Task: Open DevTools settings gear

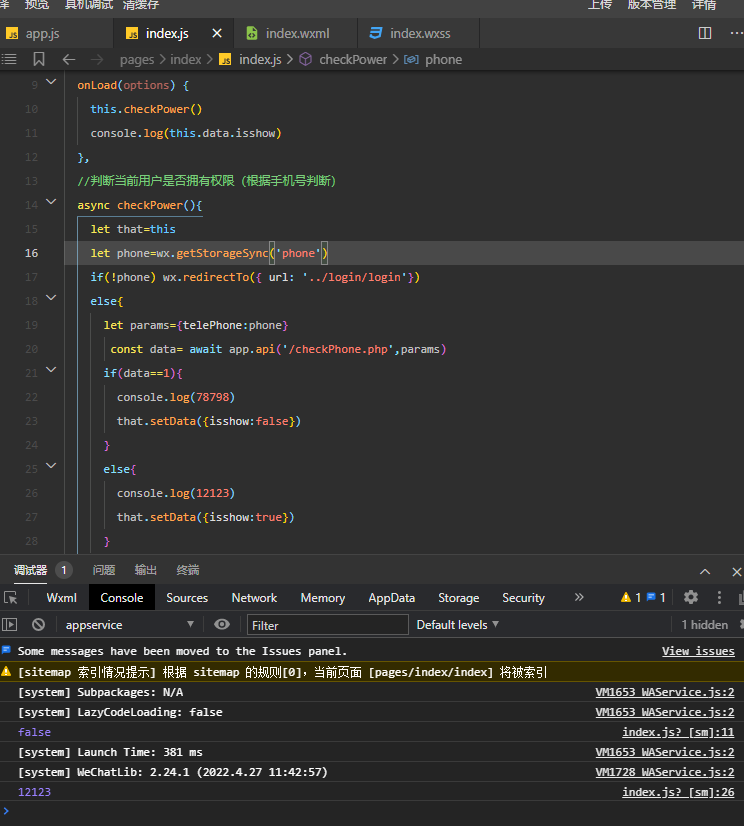Action: 691,597
